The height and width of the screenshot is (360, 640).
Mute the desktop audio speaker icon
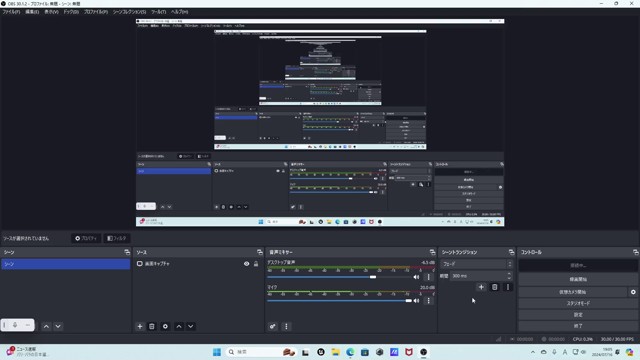click(416, 277)
